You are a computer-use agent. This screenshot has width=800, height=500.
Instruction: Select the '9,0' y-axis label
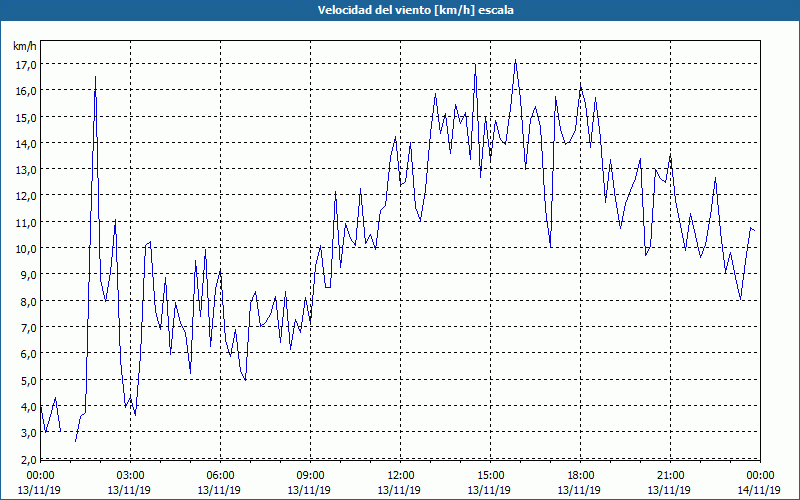pyautogui.click(x=28, y=276)
